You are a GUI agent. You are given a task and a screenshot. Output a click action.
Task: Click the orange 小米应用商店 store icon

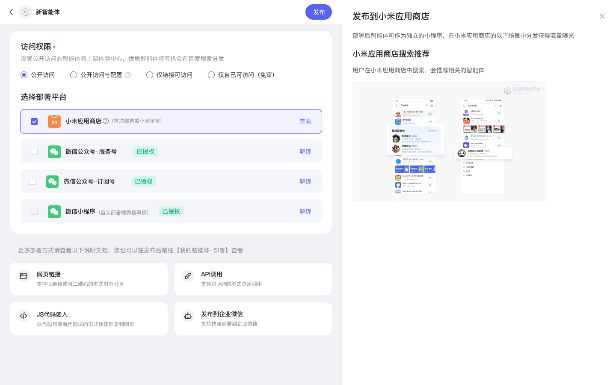54,121
